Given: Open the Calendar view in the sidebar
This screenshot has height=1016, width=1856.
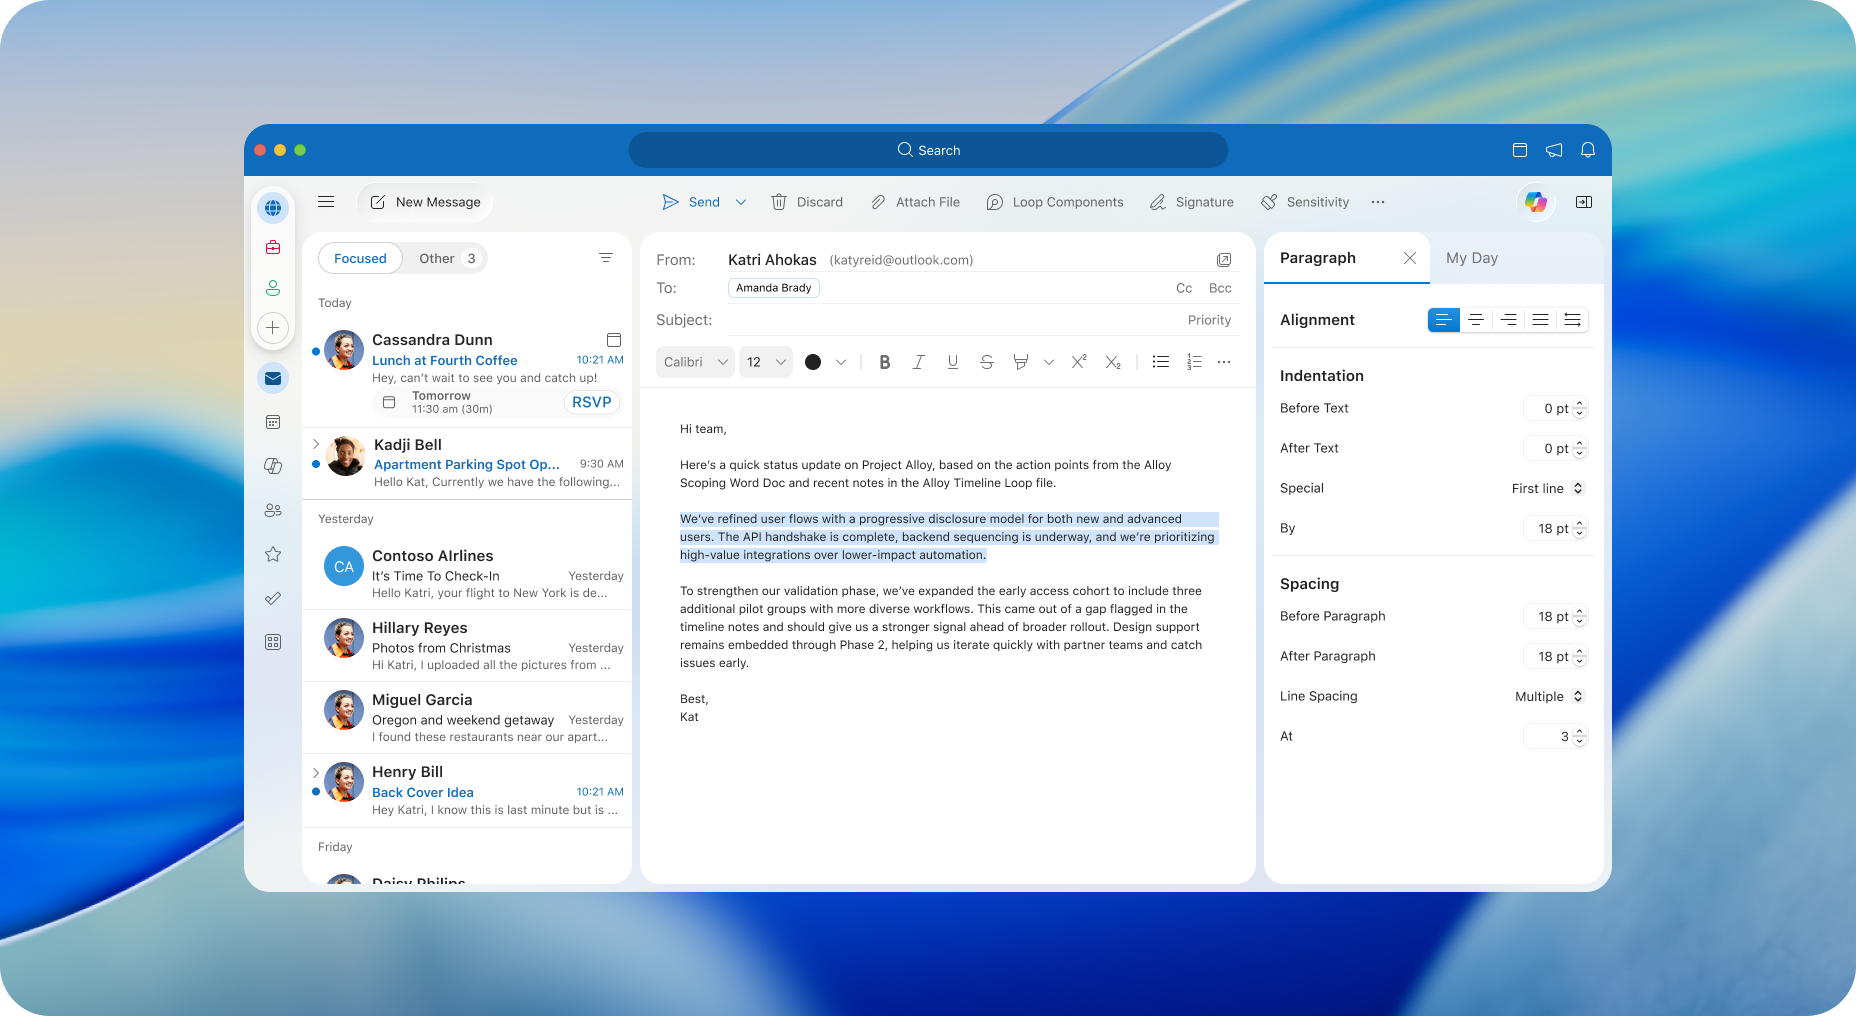Looking at the screenshot, I should [x=273, y=422].
